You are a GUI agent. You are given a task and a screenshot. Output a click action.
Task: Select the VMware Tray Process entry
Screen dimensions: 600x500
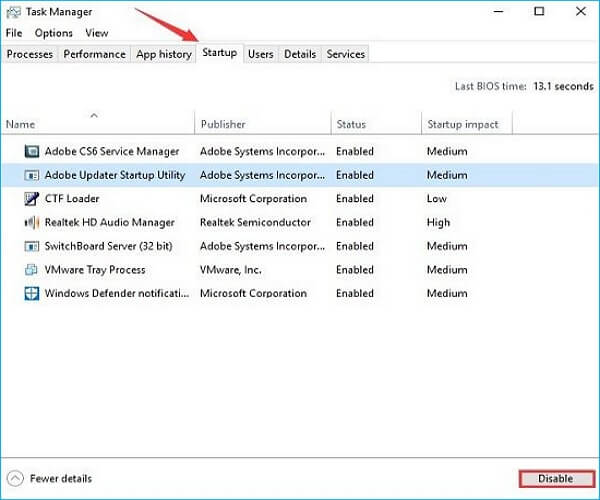click(x=95, y=270)
